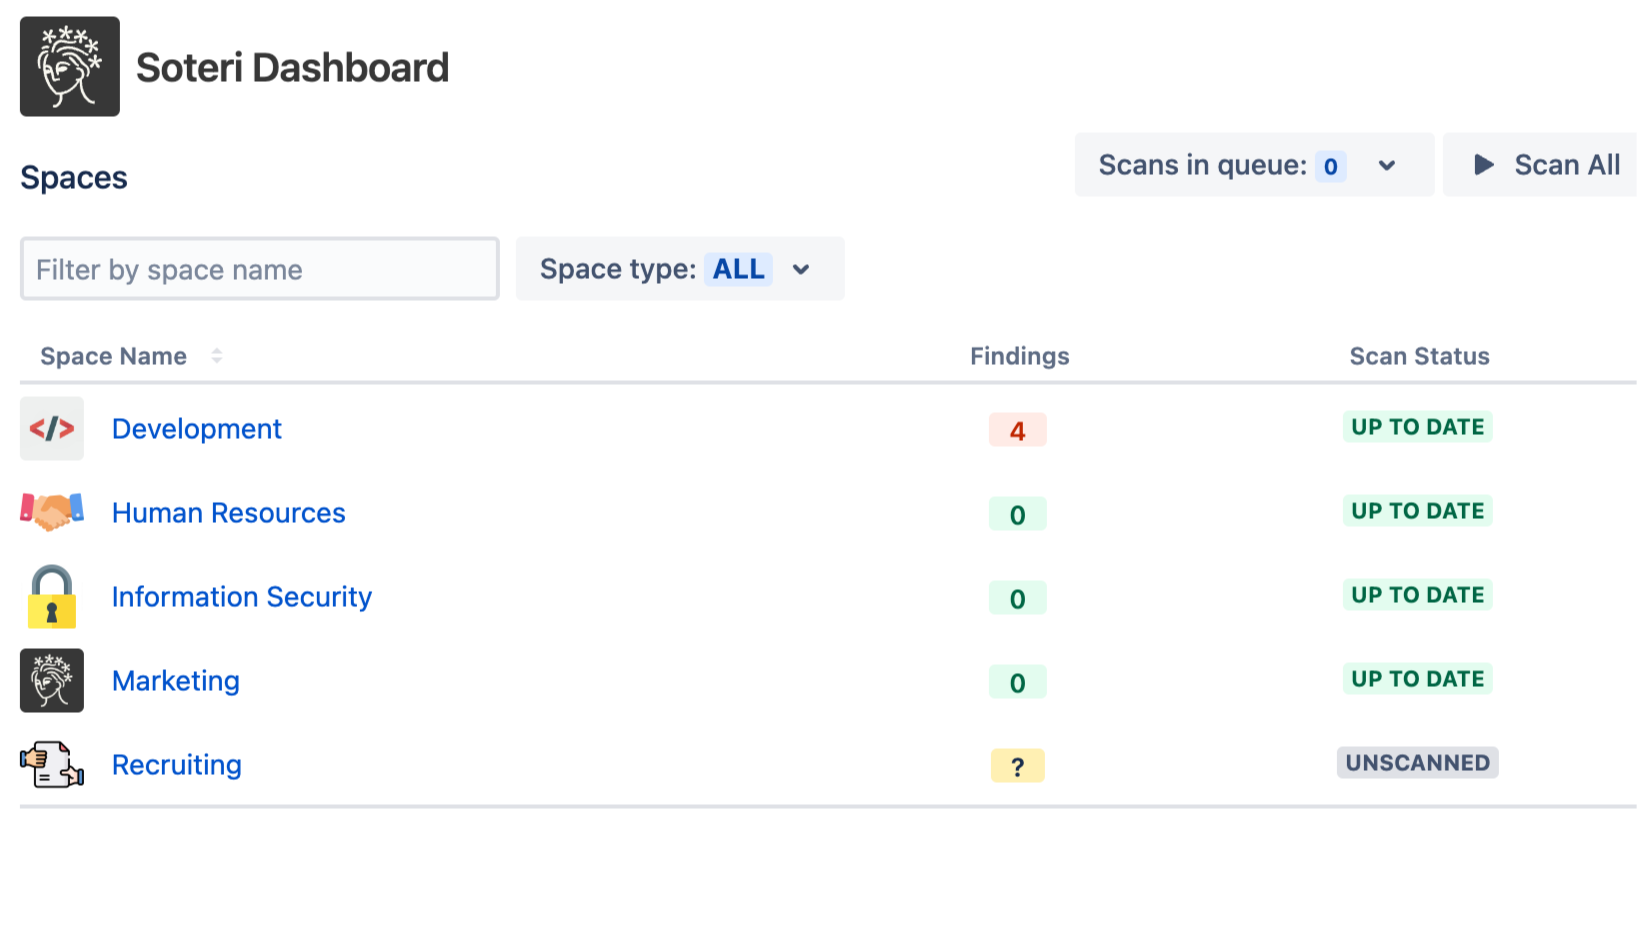Open the Space type filter dropdown
Image resolution: width=1637 pixels, height=931 pixels.
point(800,269)
